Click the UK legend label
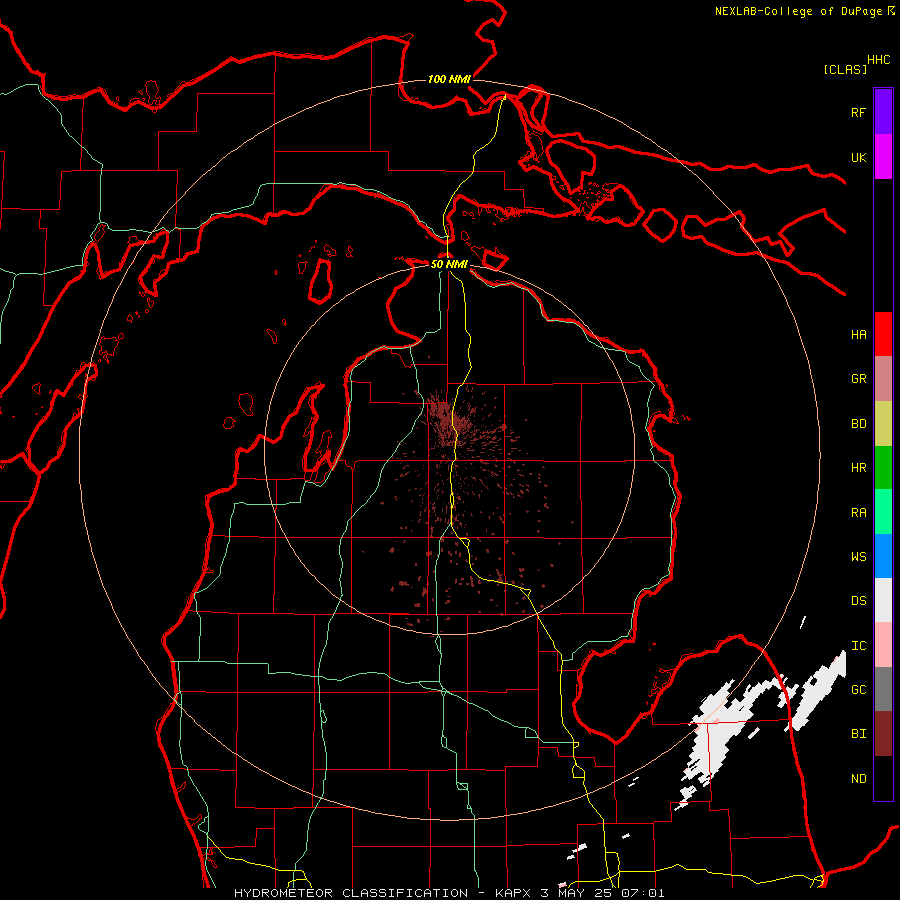Screen dimensions: 900x900 (858, 157)
